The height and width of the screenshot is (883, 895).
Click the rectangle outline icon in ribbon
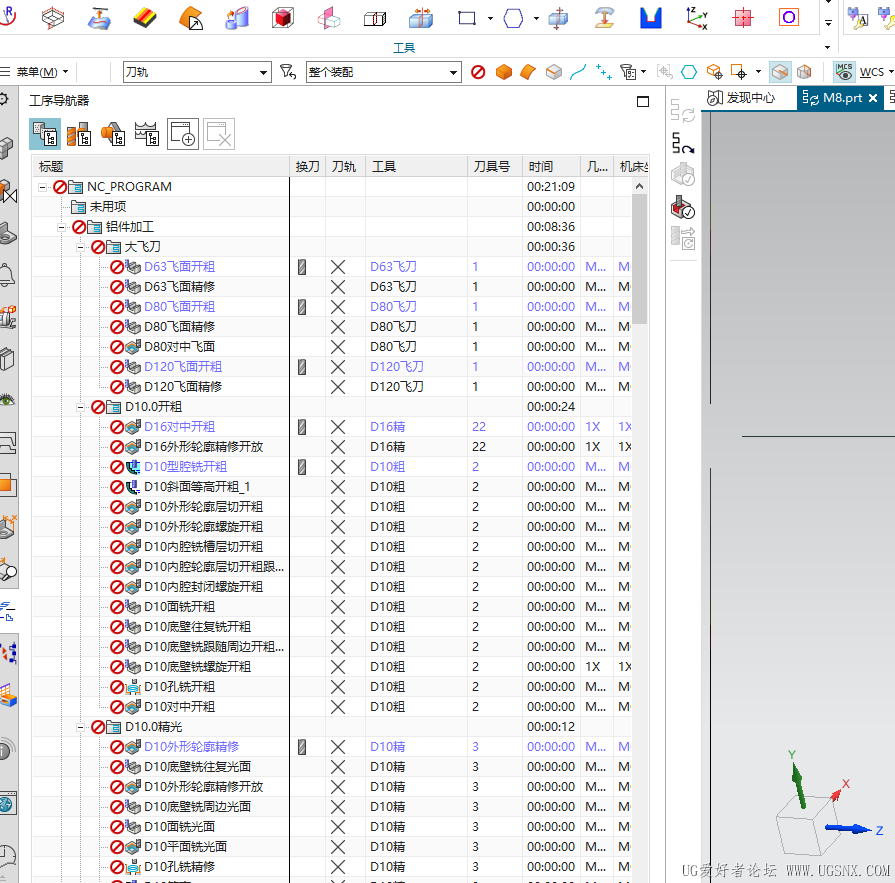(x=467, y=18)
